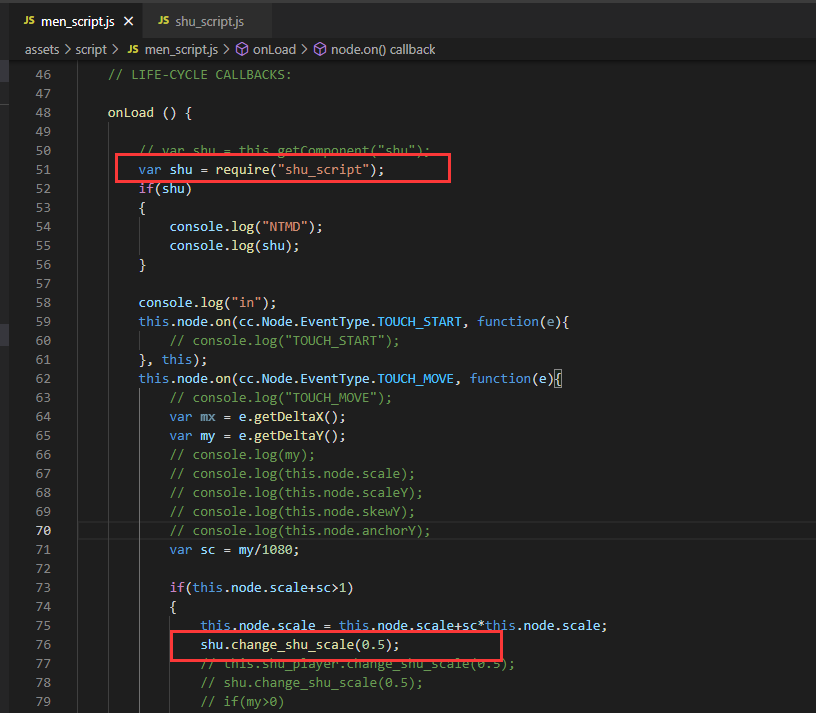The image size is (816, 713).
Task: Click line number 46 in the gutter
Action: tap(43, 75)
